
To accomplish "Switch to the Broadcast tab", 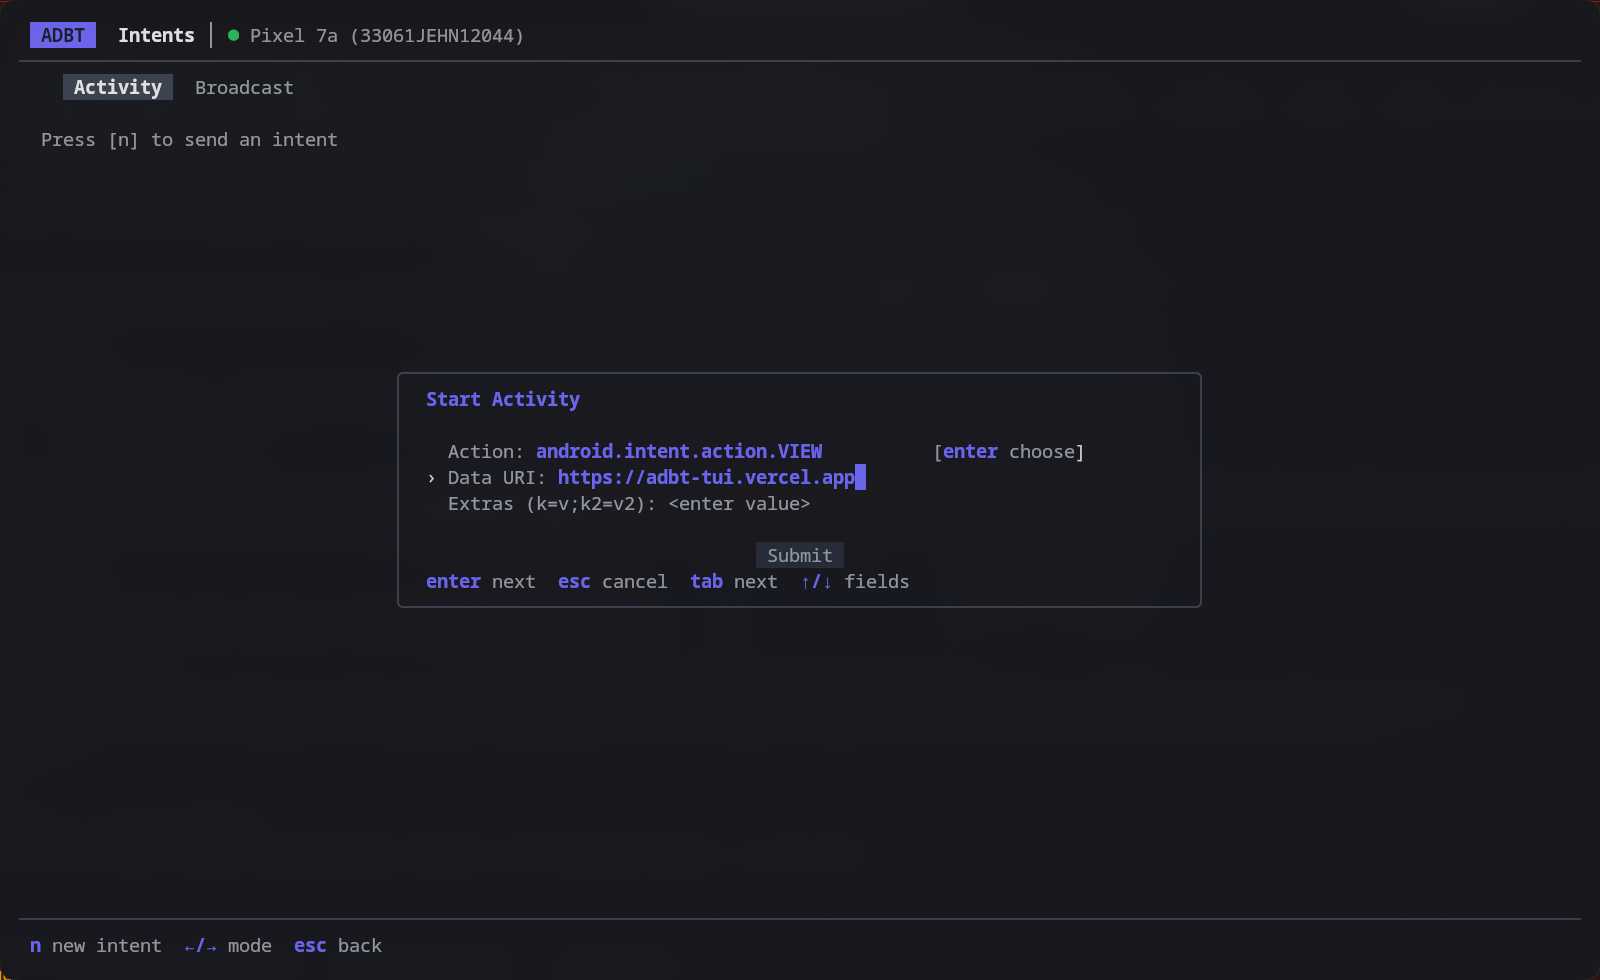I will pos(244,87).
